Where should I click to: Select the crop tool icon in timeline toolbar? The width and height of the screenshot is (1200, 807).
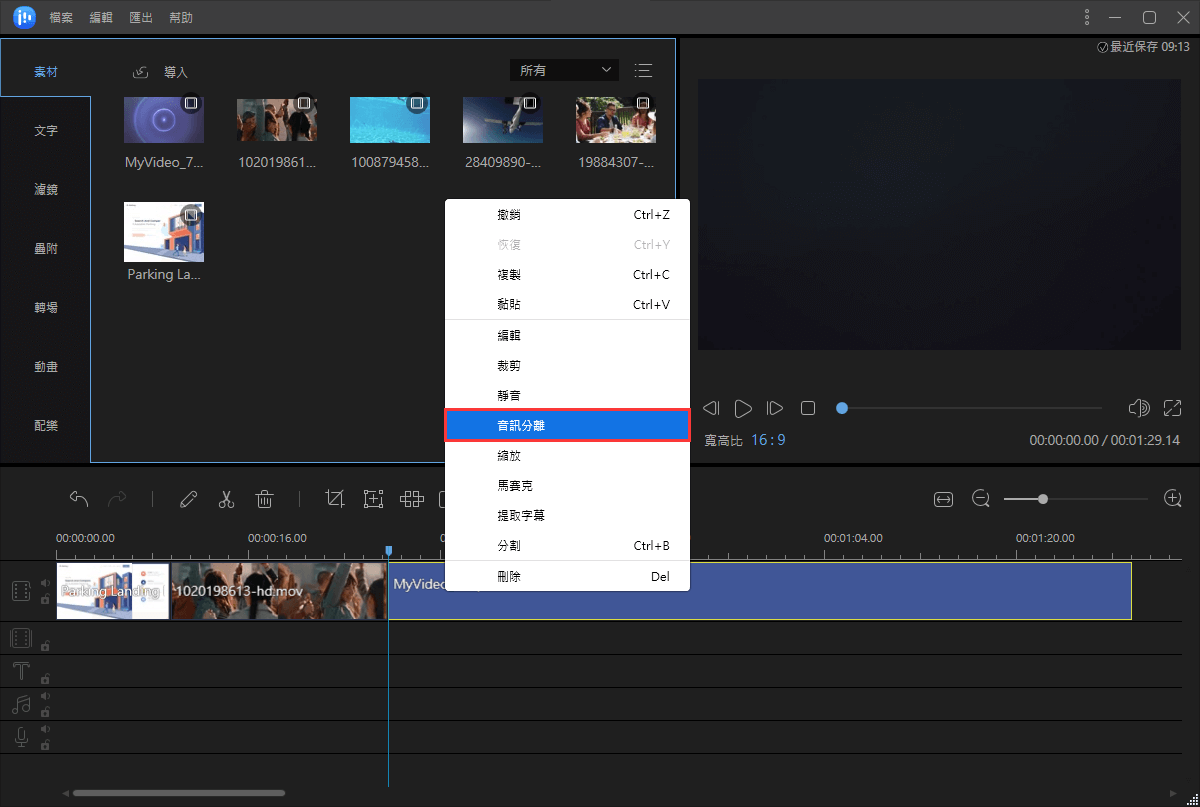[x=335, y=499]
